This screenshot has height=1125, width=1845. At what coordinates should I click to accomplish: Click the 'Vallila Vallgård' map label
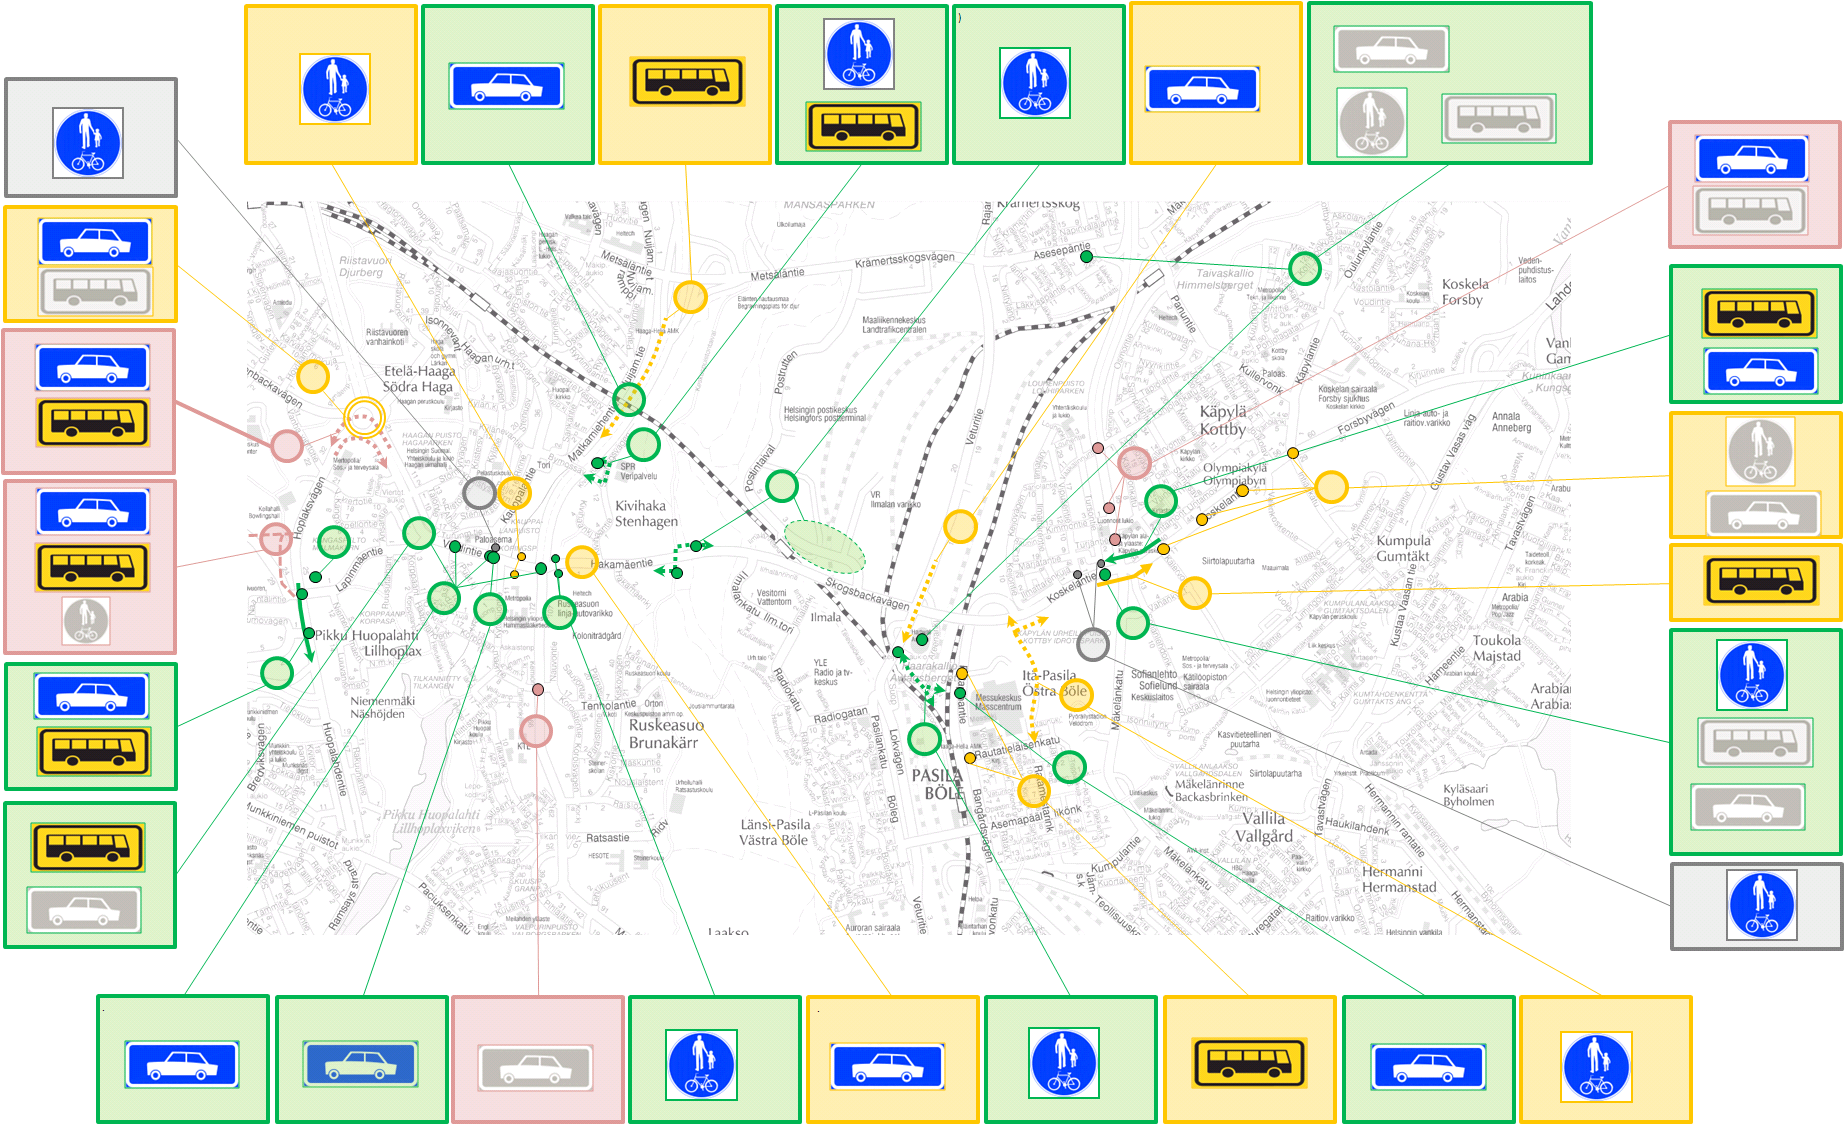click(1264, 827)
